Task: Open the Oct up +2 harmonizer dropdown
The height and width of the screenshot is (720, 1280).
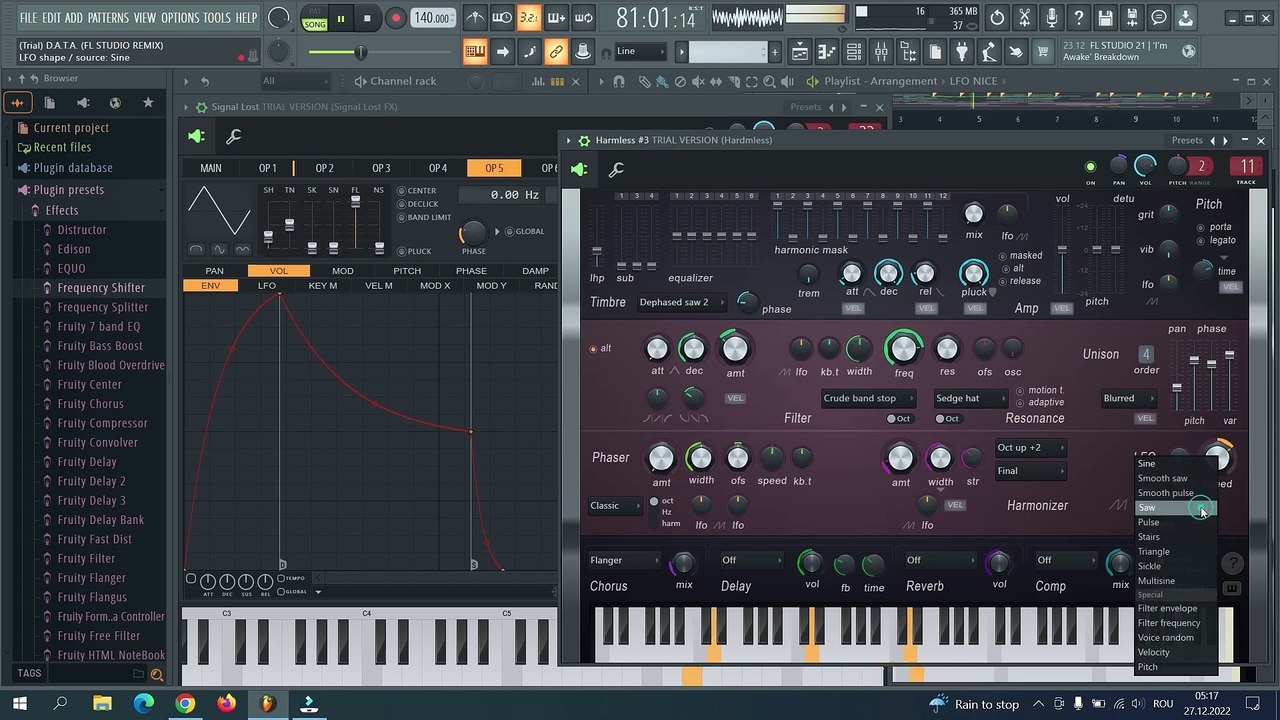Action: [x=1029, y=448]
